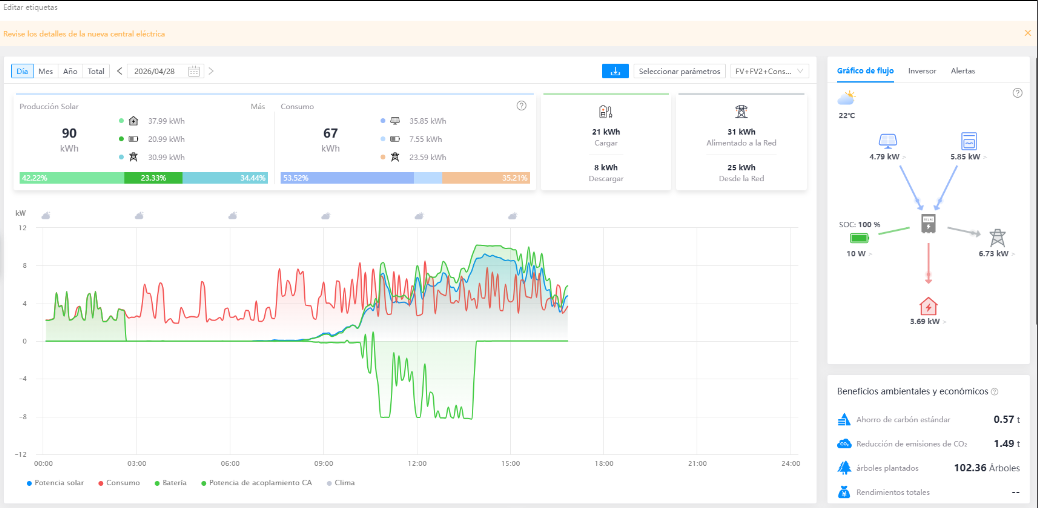Click Más in Producción Solar card
Image resolution: width=1038 pixels, height=508 pixels.
click(257, 106)
